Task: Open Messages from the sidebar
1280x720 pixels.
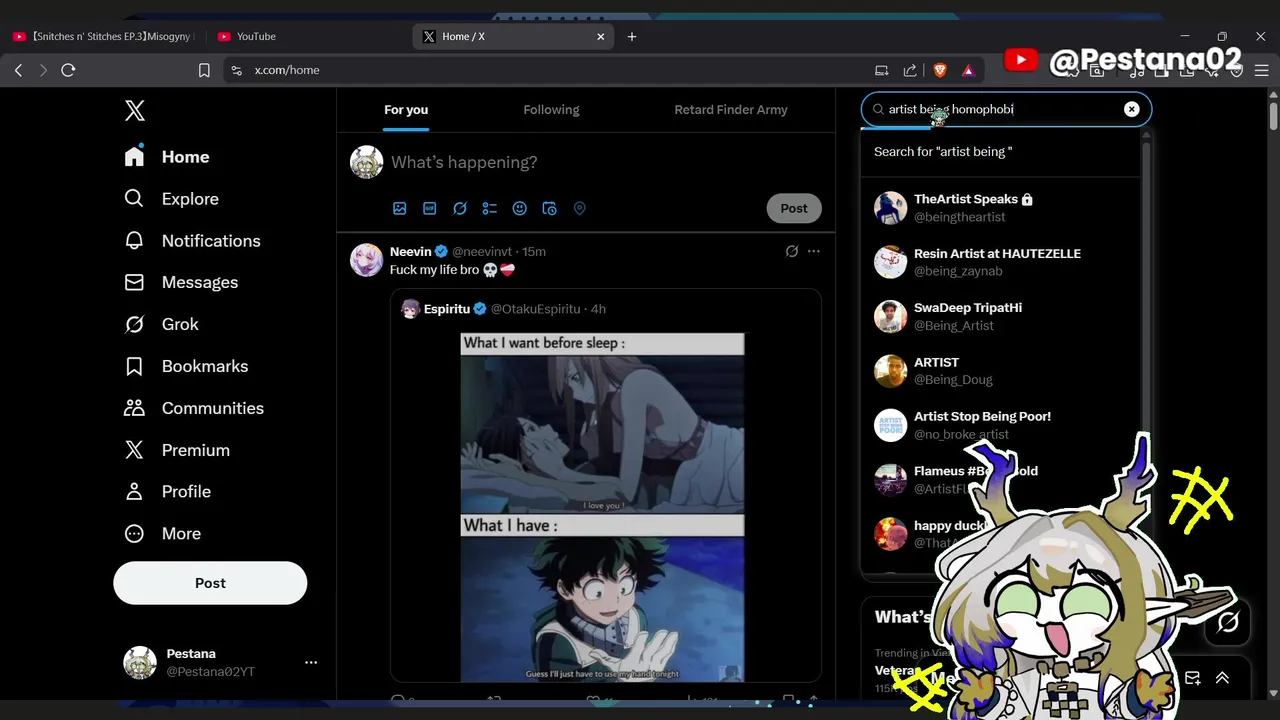Action: pos(181,283)
